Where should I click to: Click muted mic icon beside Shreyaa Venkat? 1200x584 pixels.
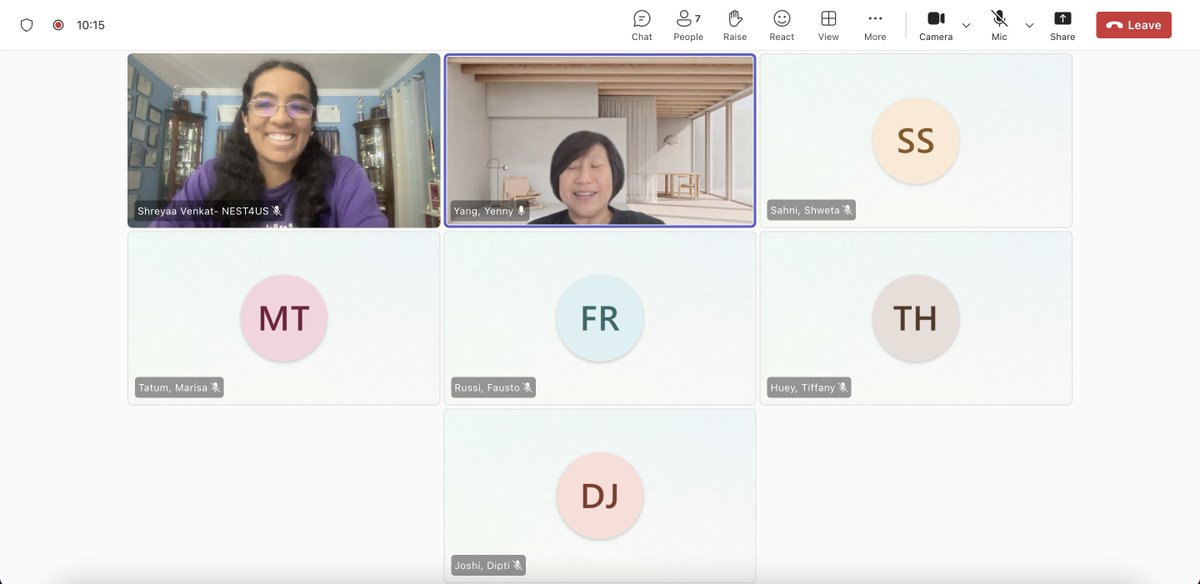(x=277, y=211)
